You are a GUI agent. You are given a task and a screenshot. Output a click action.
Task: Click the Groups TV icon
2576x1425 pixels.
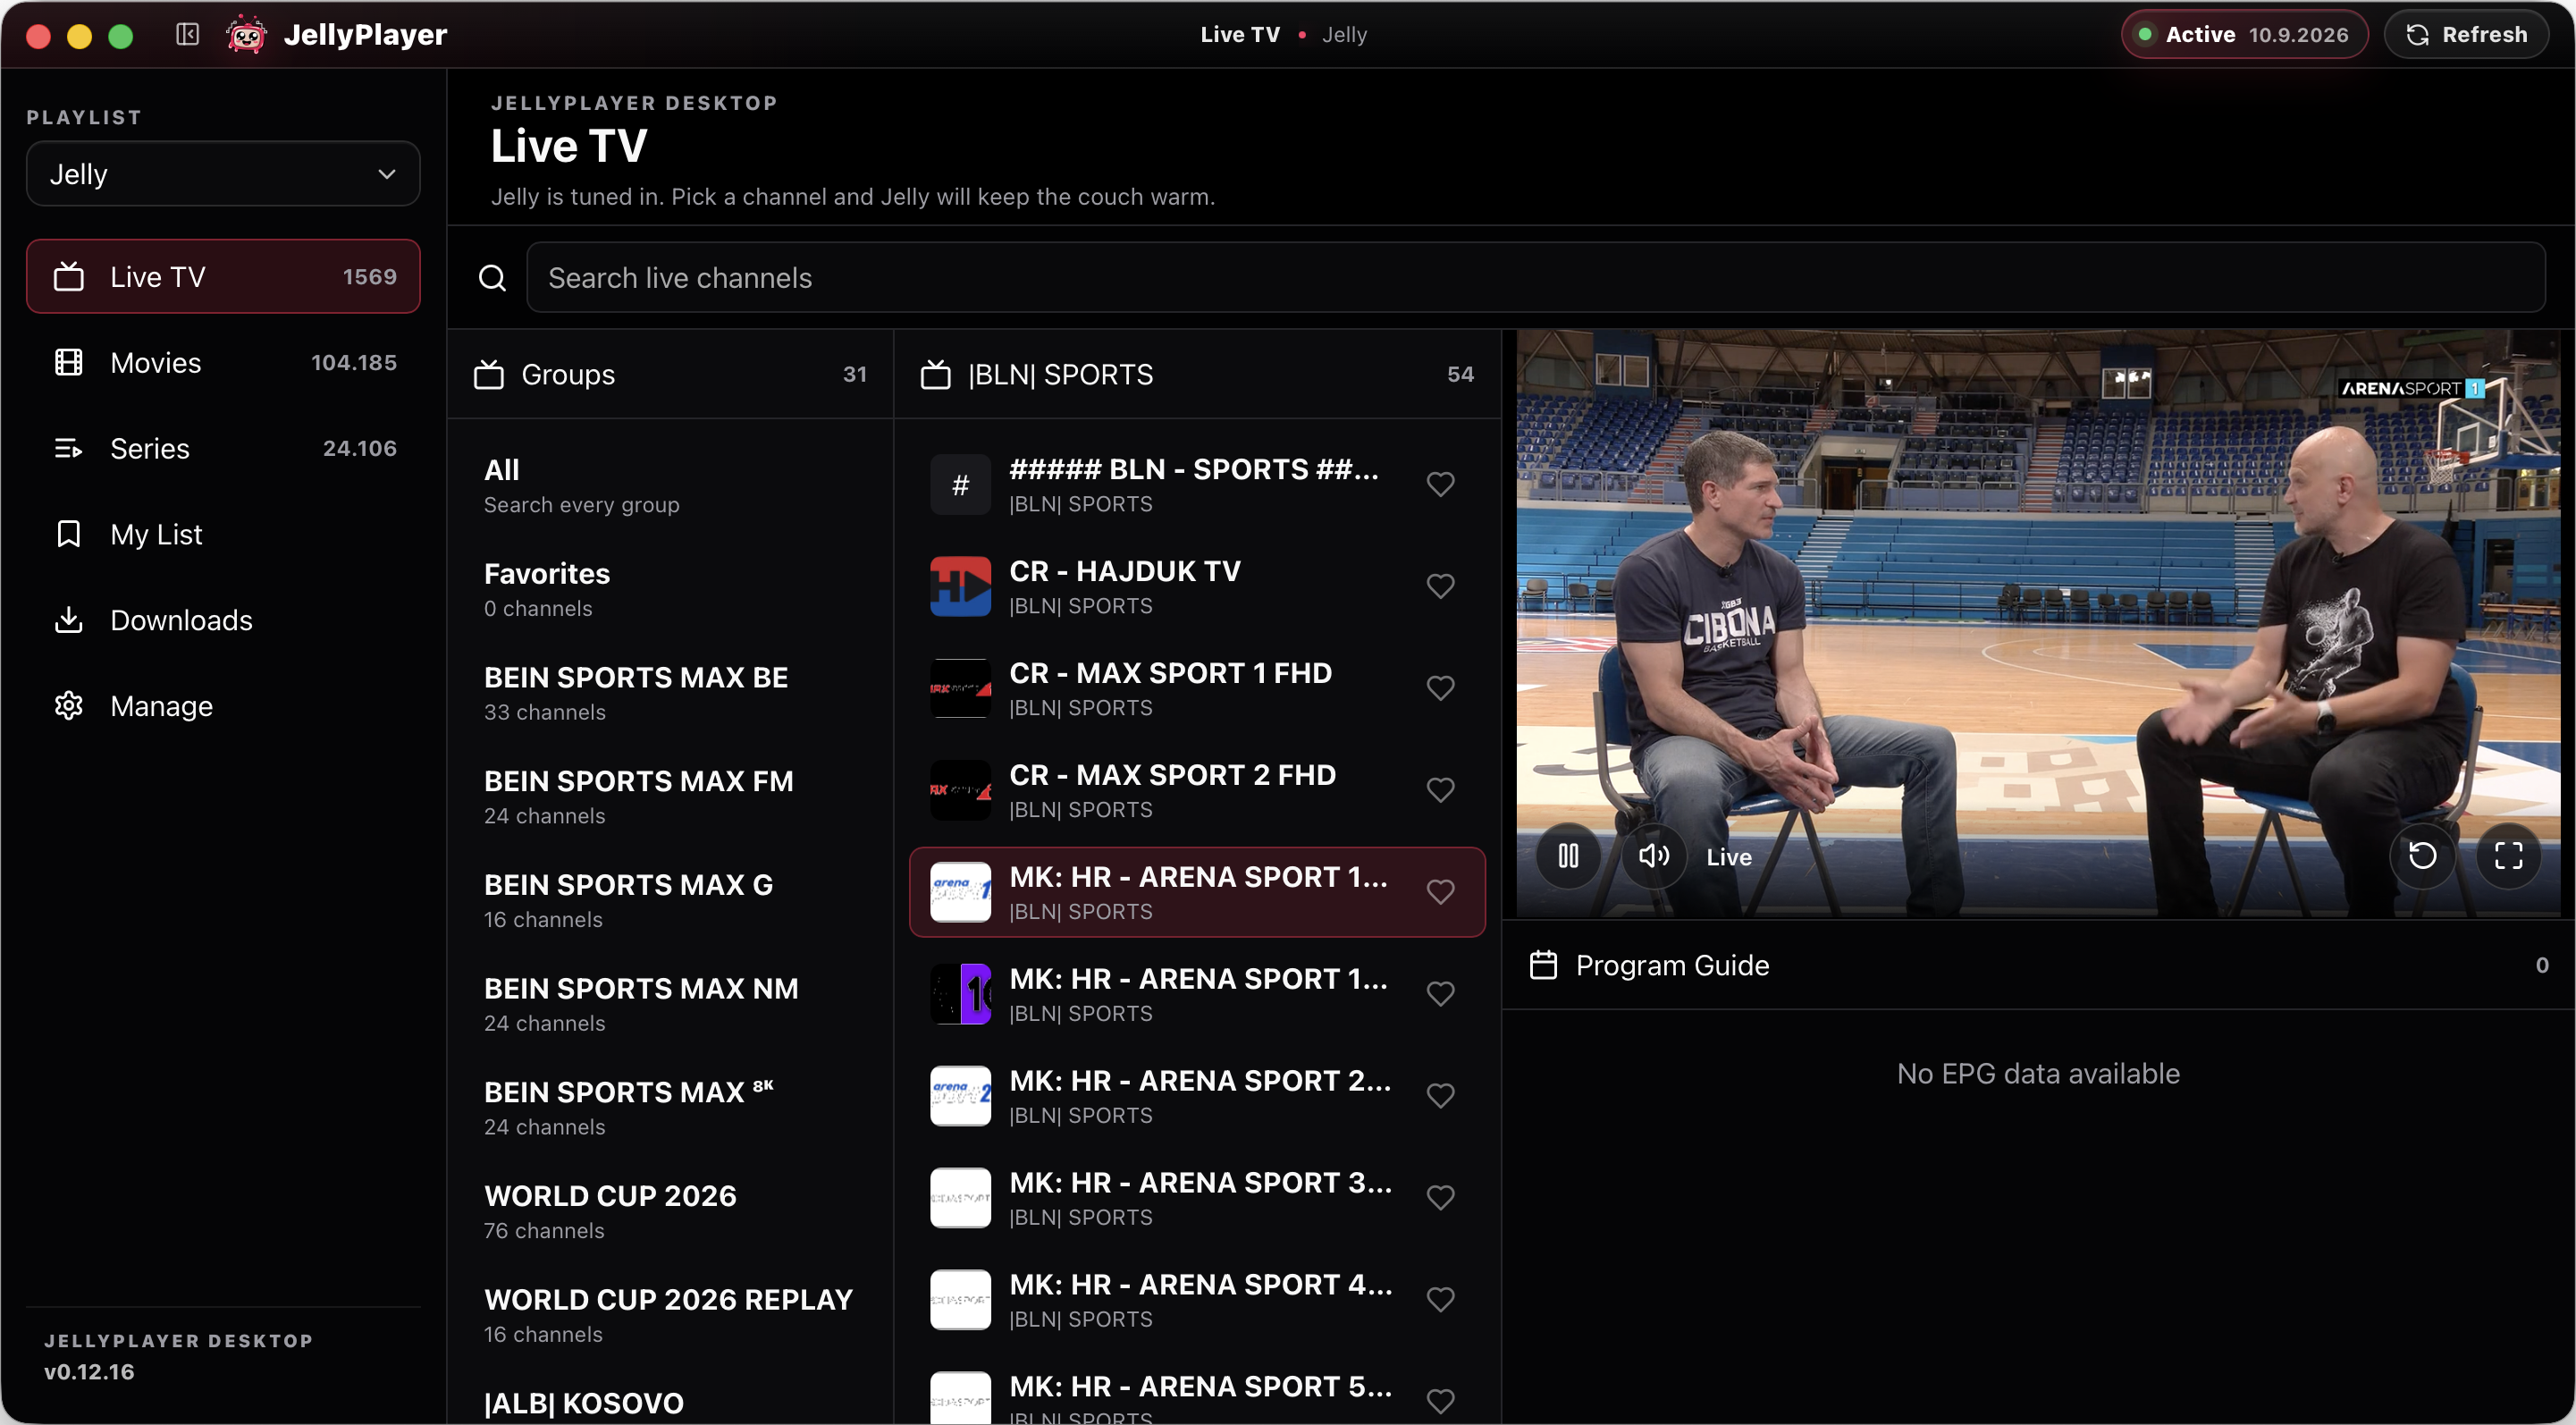coord(489,374)
